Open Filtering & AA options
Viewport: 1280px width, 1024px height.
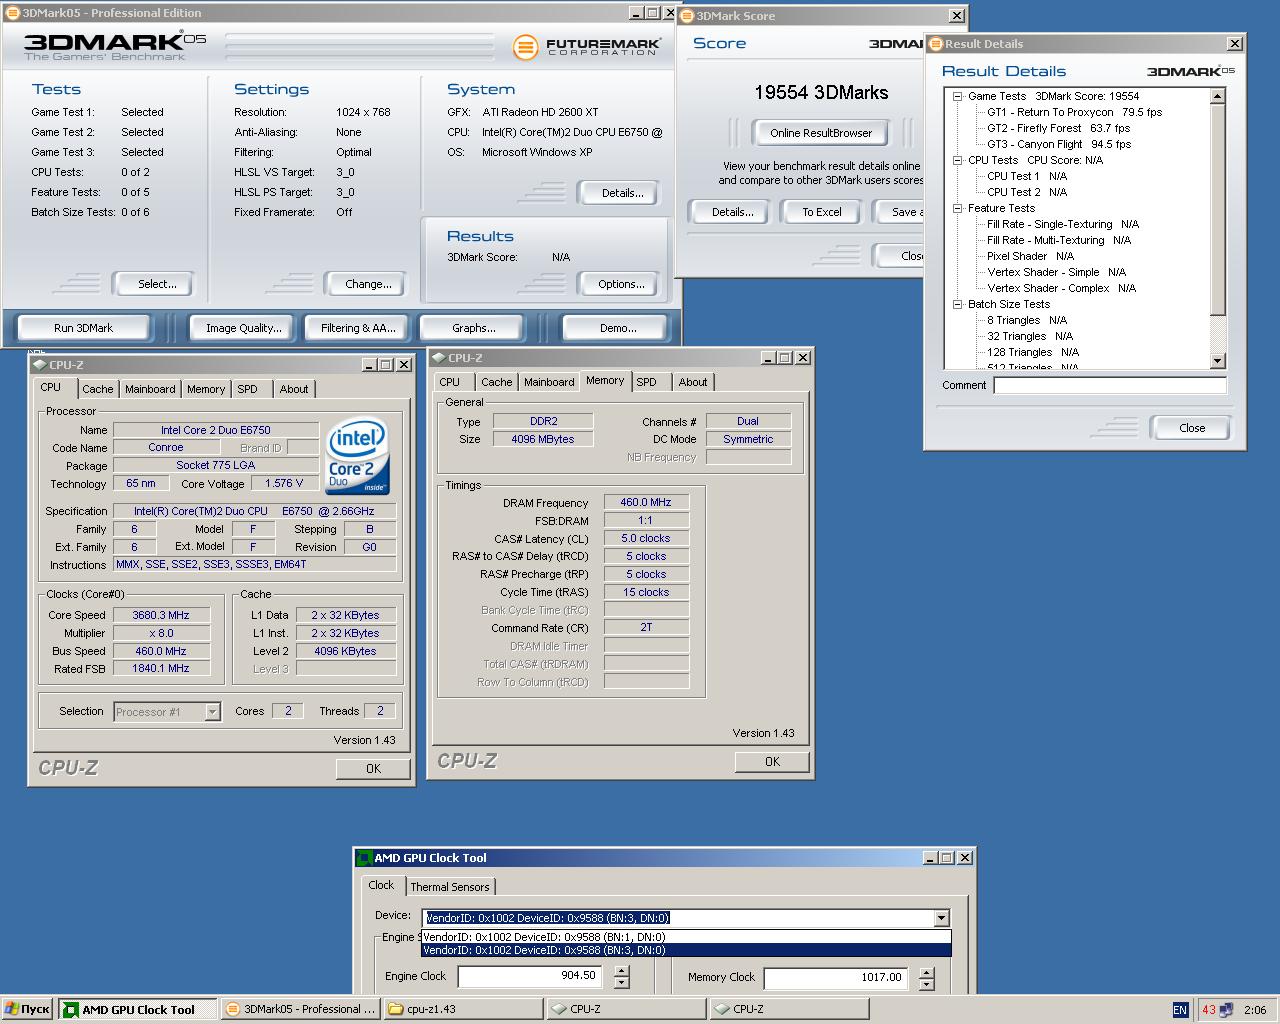click(358, 328)
